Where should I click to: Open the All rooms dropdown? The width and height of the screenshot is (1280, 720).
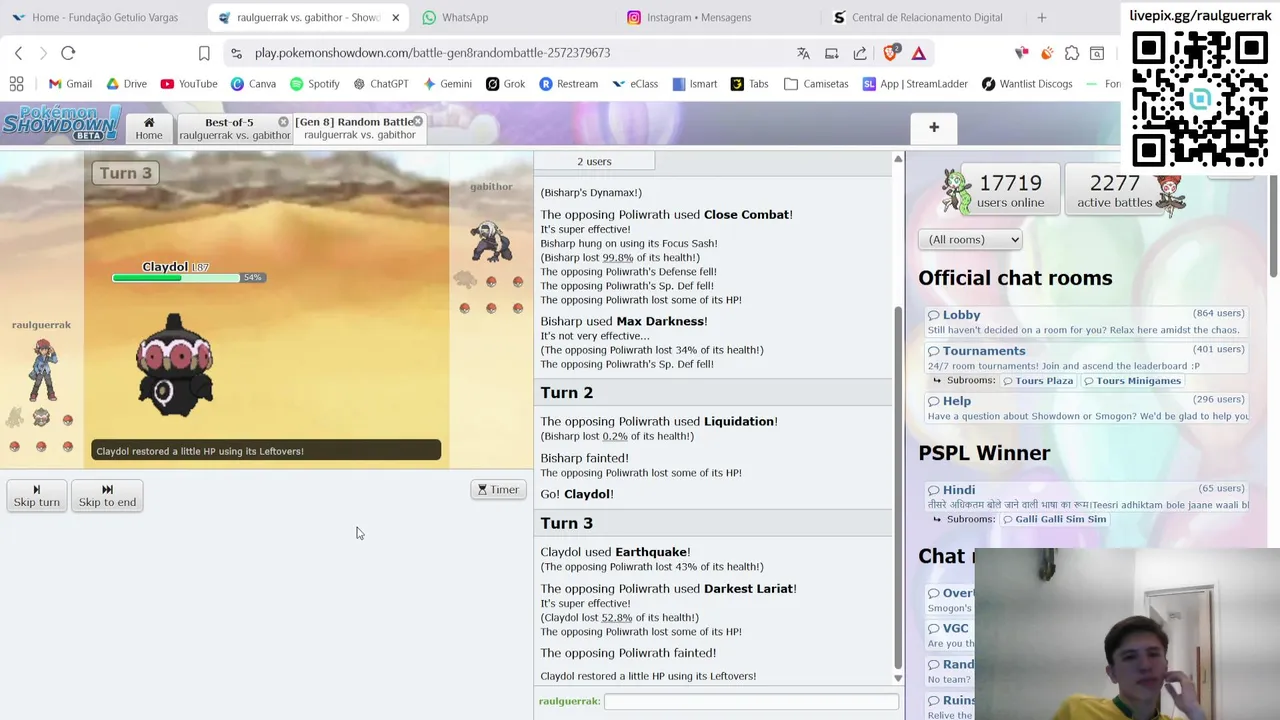click(x=970, y=239)
